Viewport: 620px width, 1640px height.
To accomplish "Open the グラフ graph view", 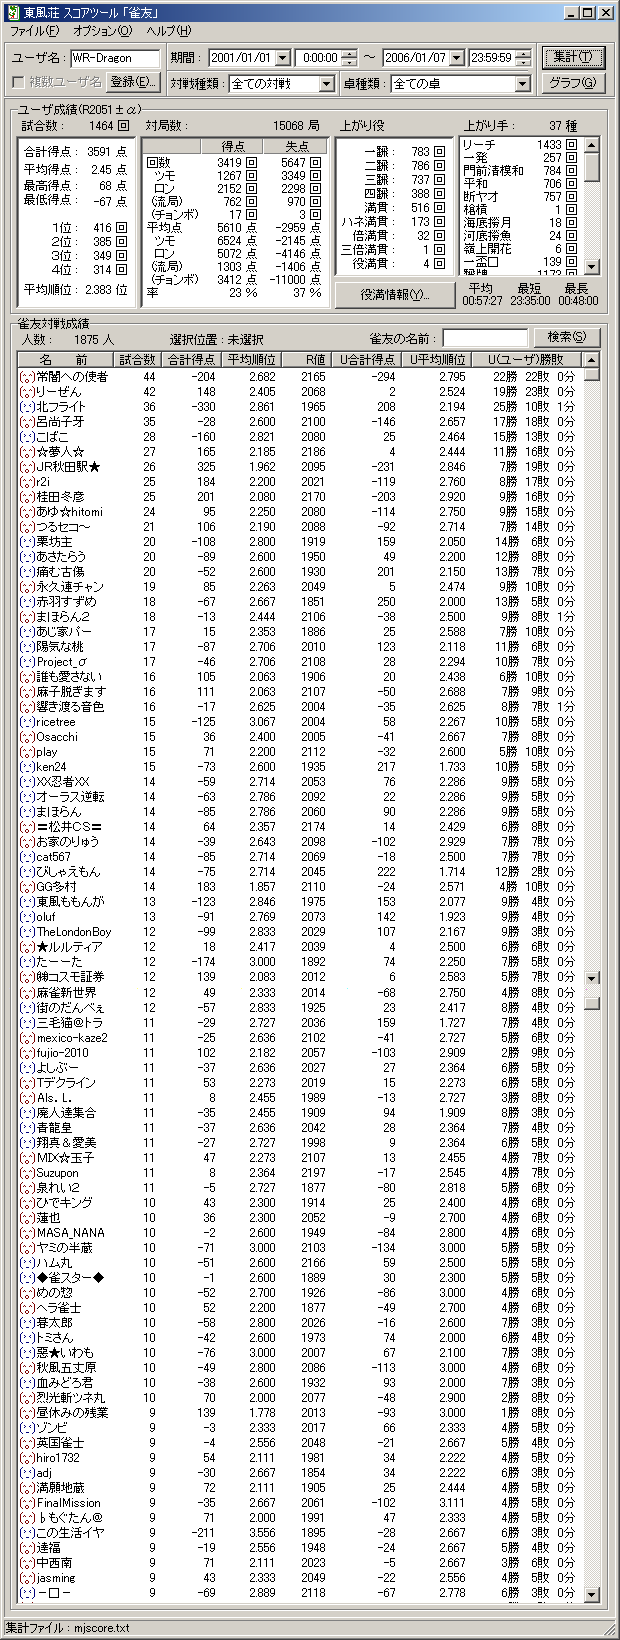I will click(x=573, y=83).
